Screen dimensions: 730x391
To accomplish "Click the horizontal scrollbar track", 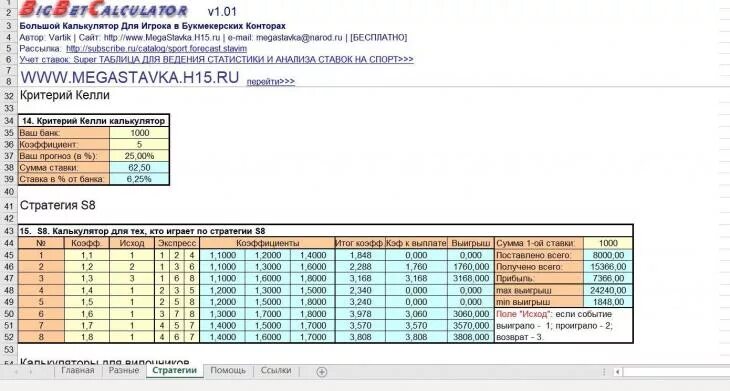I will click(676, 372).
